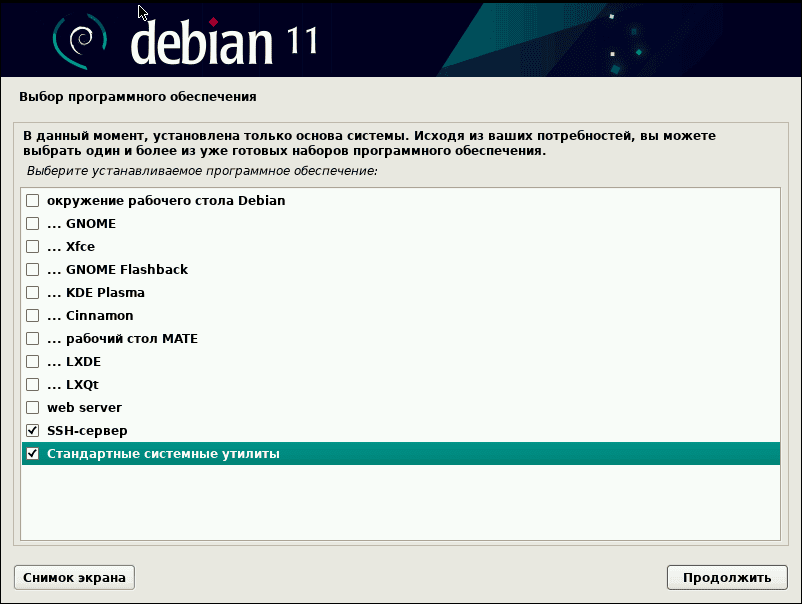The height and width of the screenshot is (604, 802).
Task: Enable the web server checkbox
Action: (x=33, y=408)
